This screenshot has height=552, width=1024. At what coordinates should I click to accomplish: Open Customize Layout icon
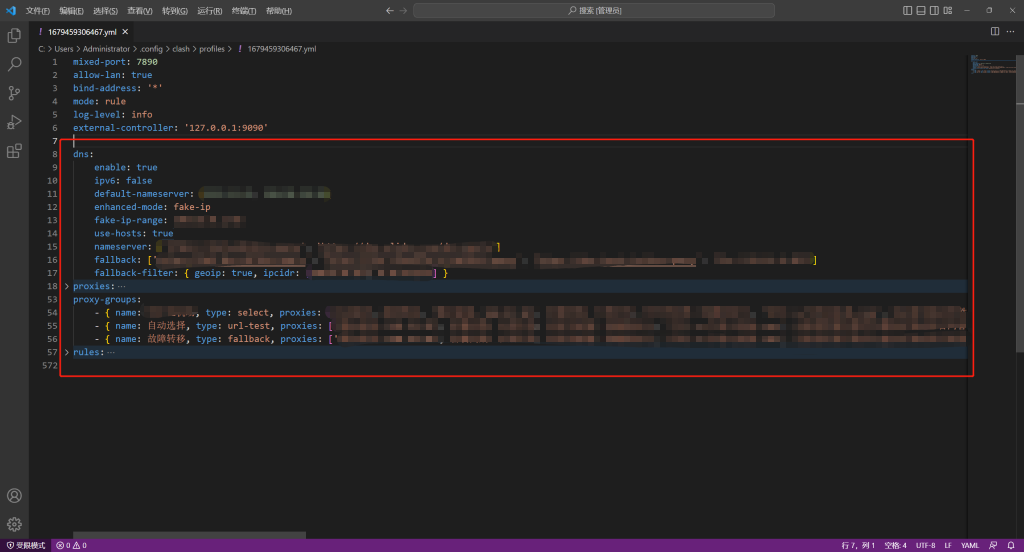point(948,10)
